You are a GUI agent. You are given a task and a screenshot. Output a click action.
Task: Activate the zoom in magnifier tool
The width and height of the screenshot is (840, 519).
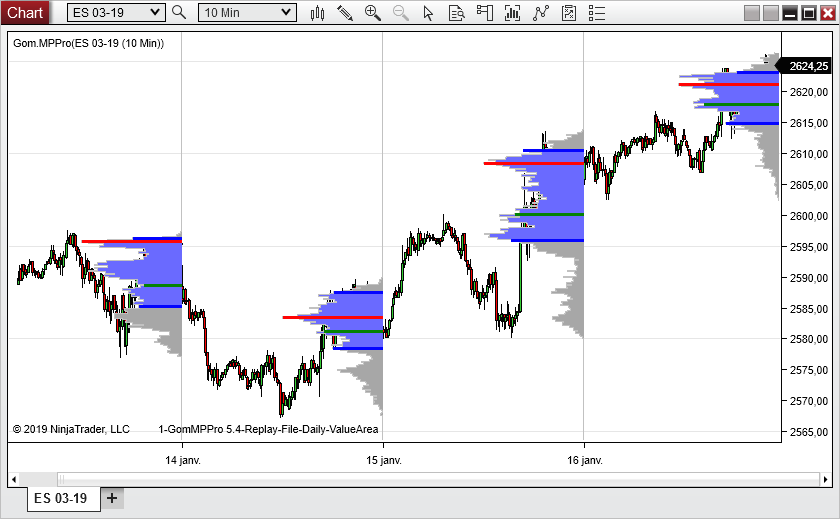point(372,13)
